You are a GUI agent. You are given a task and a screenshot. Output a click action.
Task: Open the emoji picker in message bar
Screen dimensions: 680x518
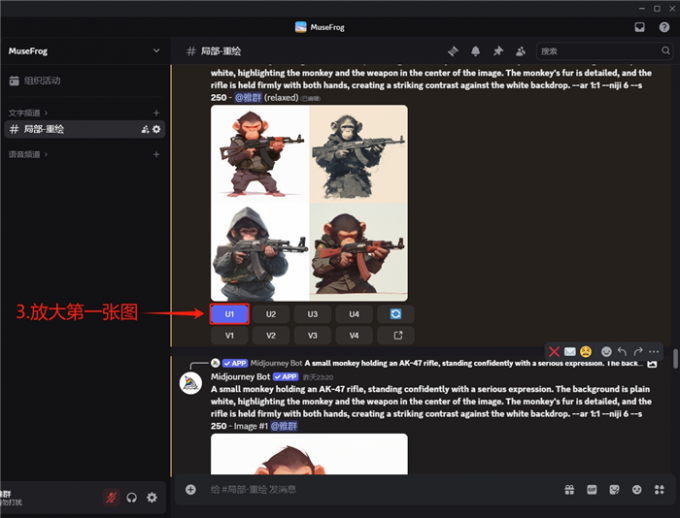[637, 490]
